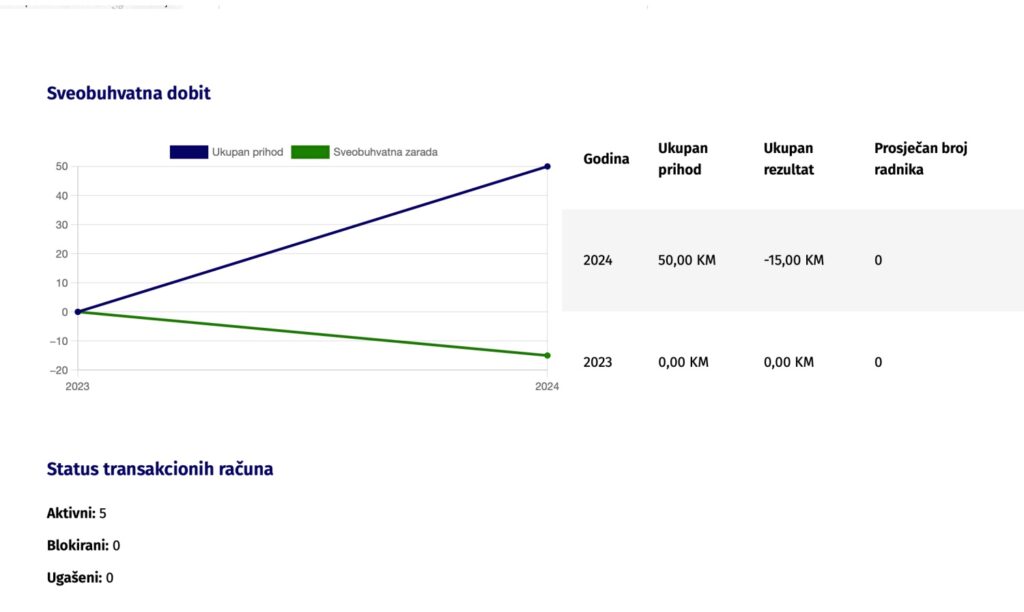Select the 2023 year cell in the table
This screenshot has width=1024, height=612.
tap(598, 362)
